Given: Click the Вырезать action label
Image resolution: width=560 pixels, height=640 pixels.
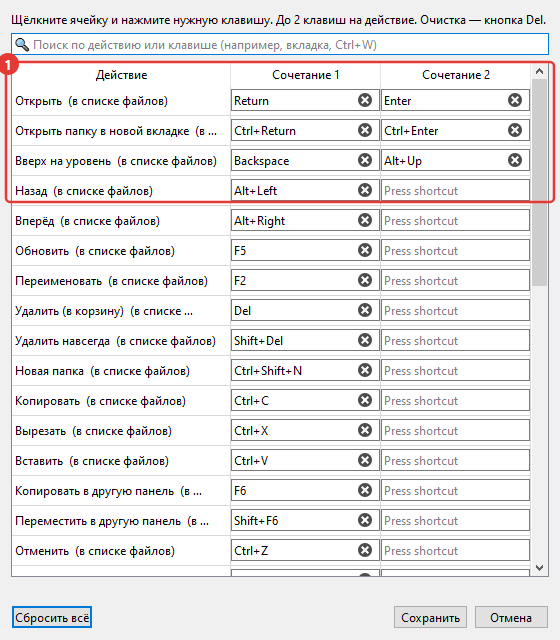Looking at the screenshot, I should pyautogui.click(x=93, y=431).
